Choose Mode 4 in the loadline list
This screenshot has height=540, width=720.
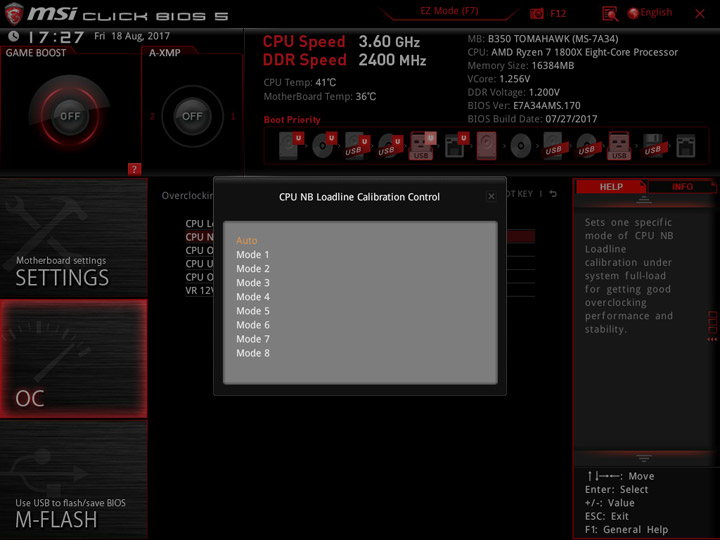[x=253, y=297]
